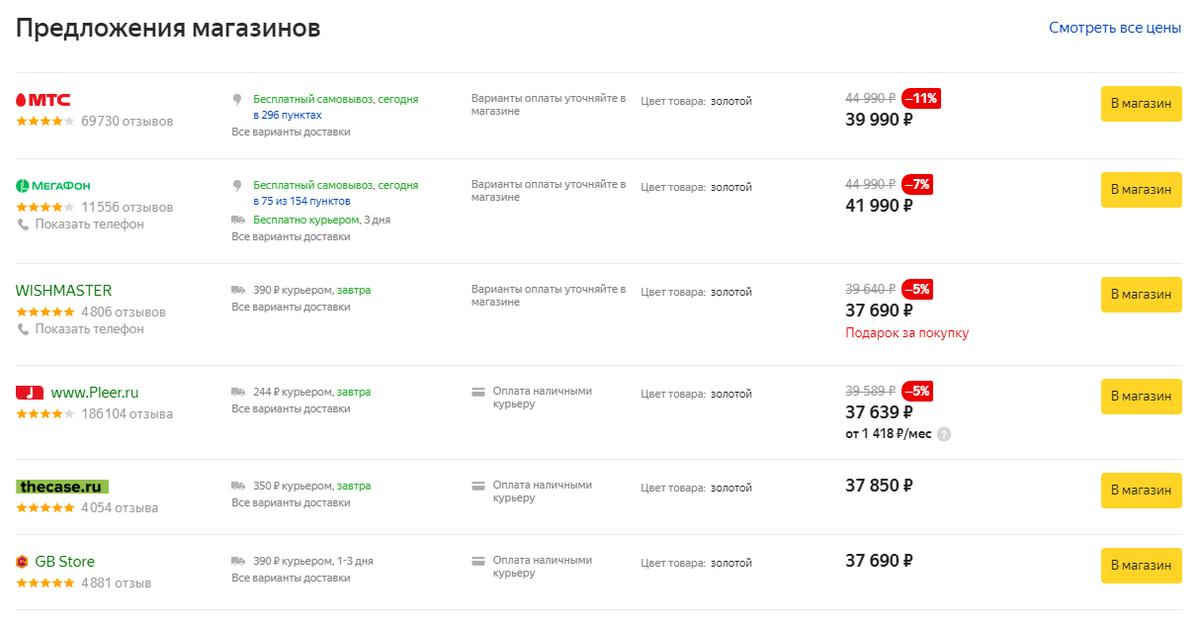Screen dimensions: 1200x629
Task: Open www.Pleer.ru store name link
Action: (x=95, y=393)
